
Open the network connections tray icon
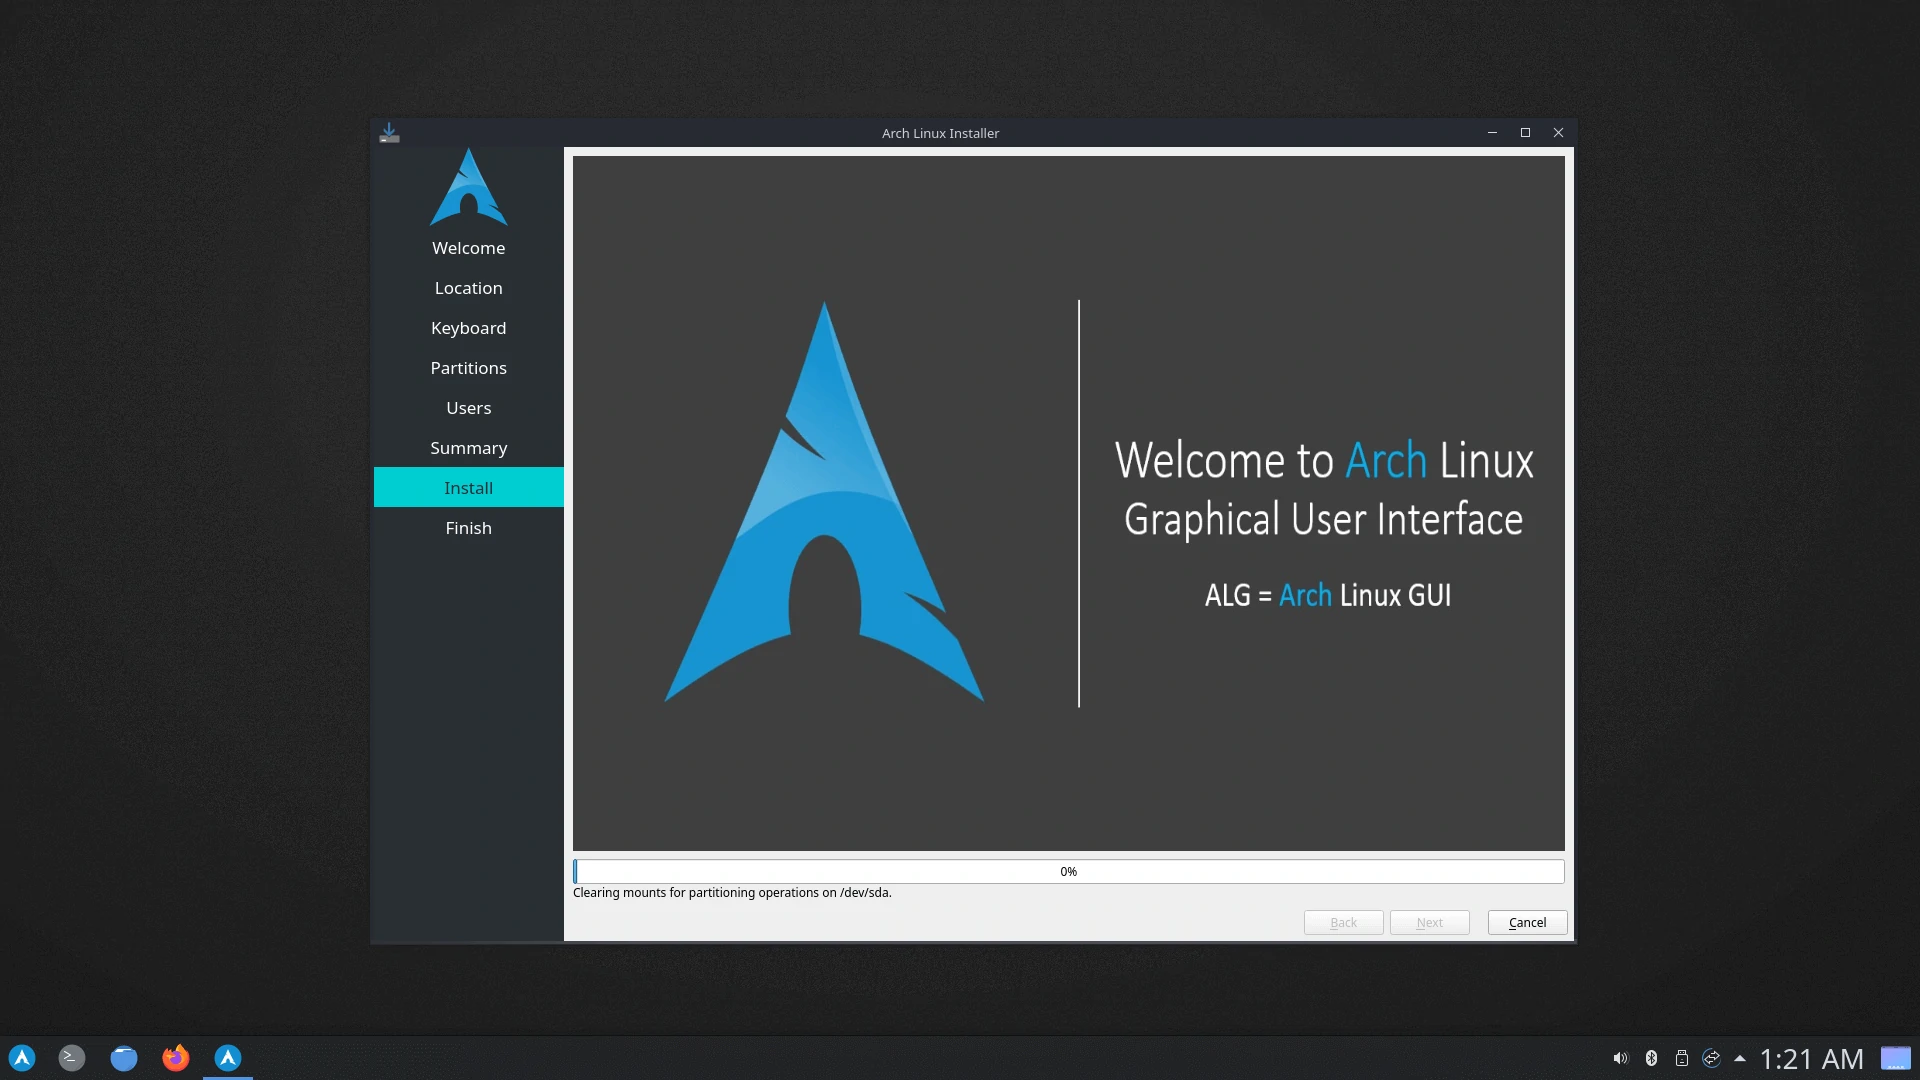click(x=1711, y=1058)
